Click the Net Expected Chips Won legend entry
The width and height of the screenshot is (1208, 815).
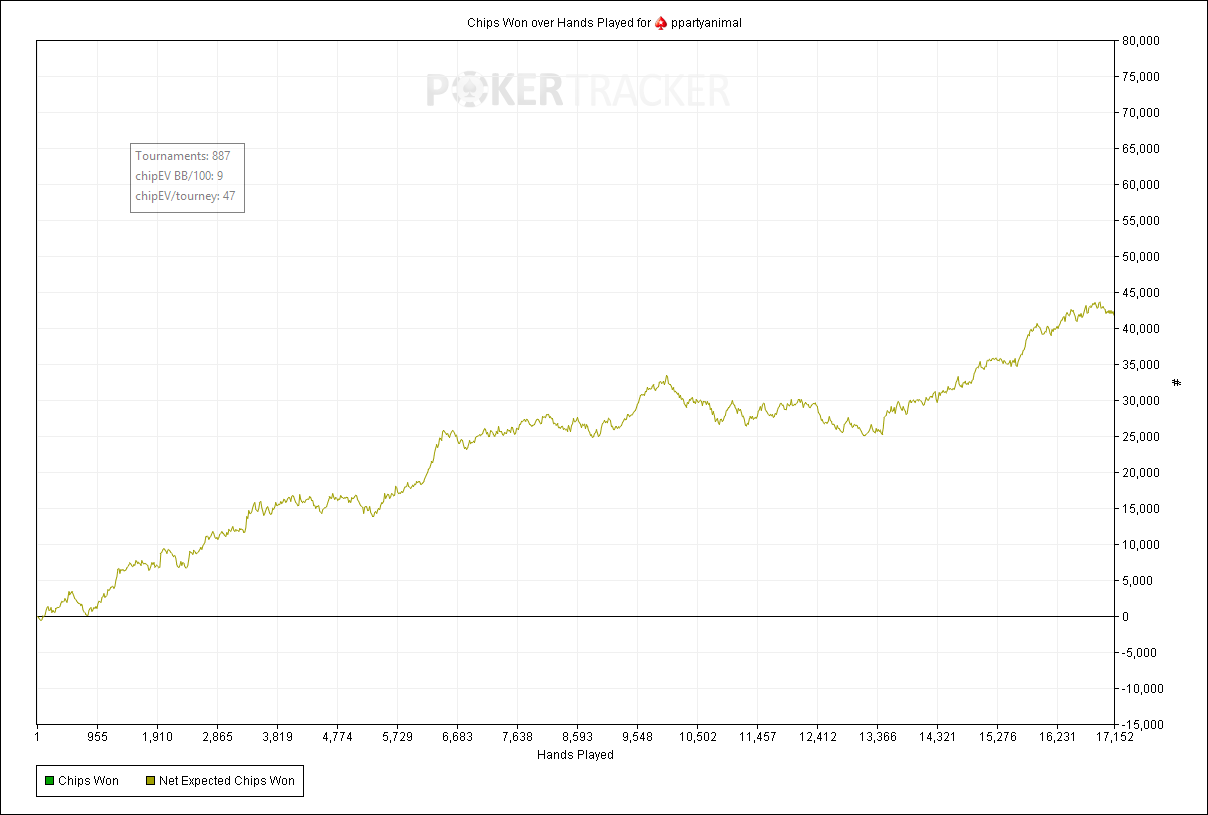(220, 781)
